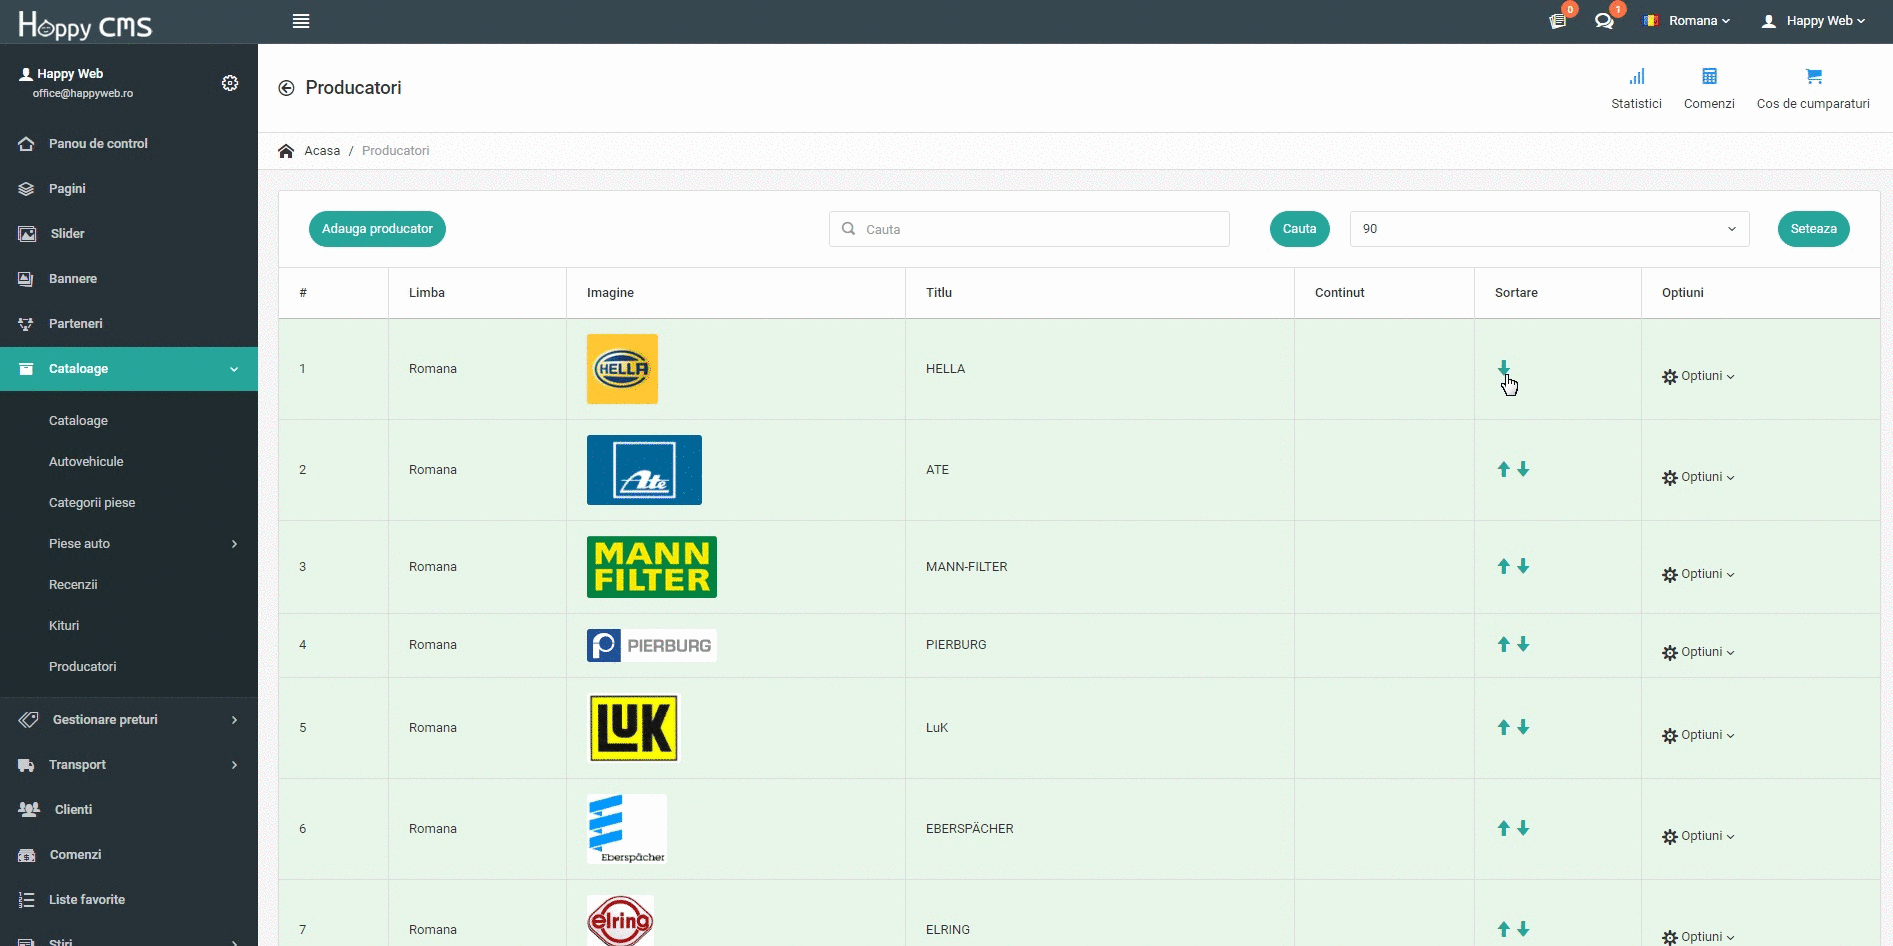Move MANN-FILTER down in sorting
Screen dimensions: 1893x946
tap(1523, 566)
